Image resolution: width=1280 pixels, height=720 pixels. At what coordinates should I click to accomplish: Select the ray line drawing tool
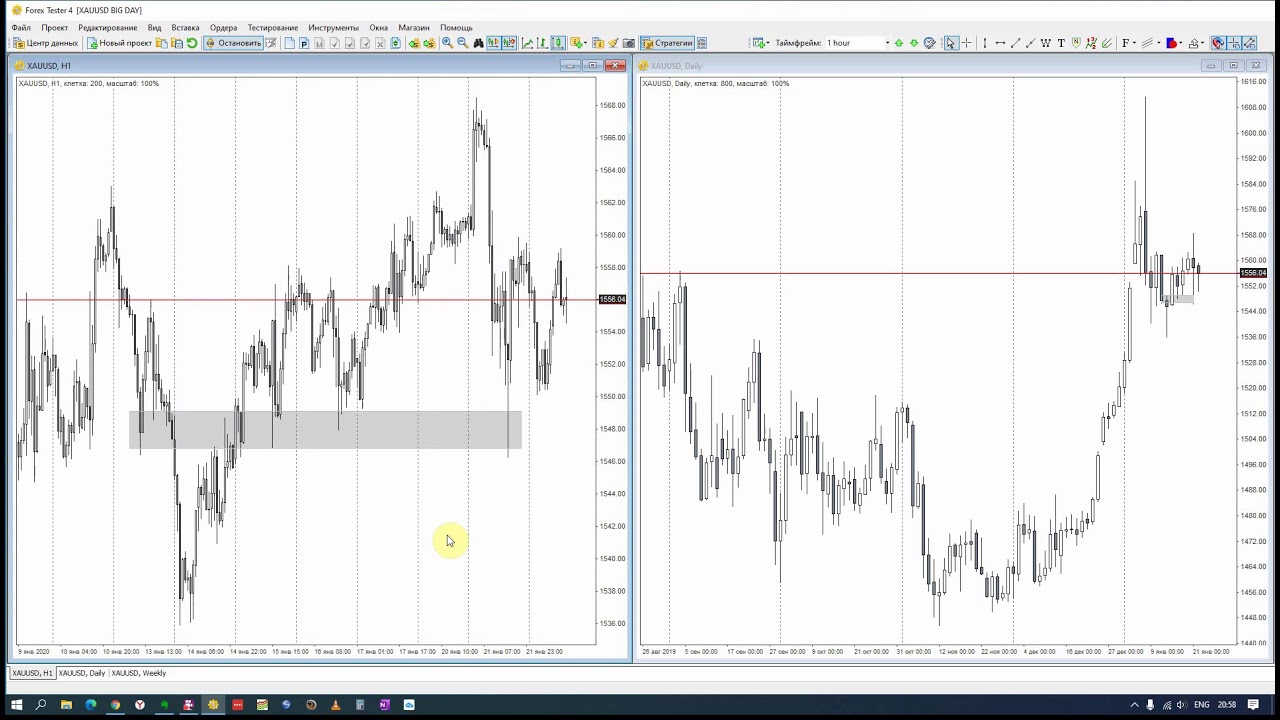pyautogui.click(x=1030, y=43)
